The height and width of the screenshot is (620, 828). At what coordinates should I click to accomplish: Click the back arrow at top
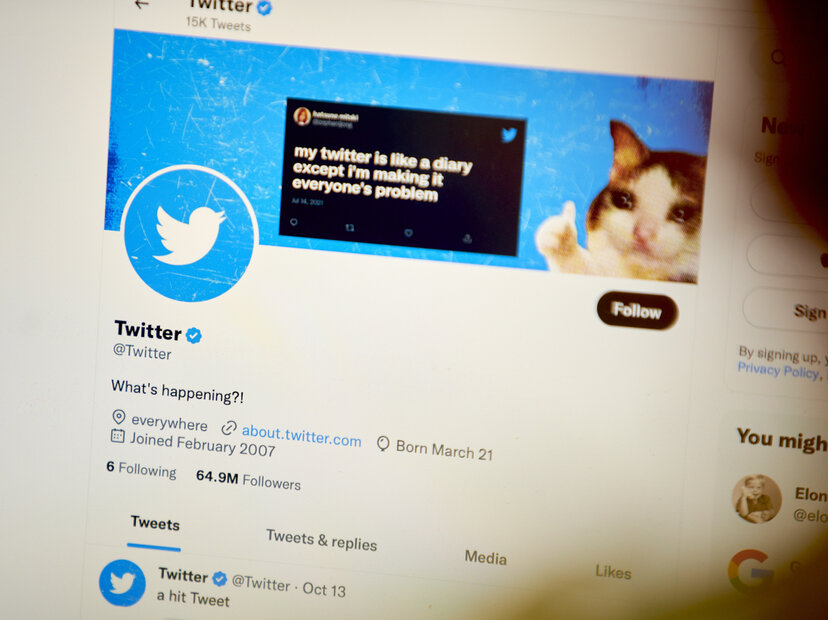click(140, 5)
